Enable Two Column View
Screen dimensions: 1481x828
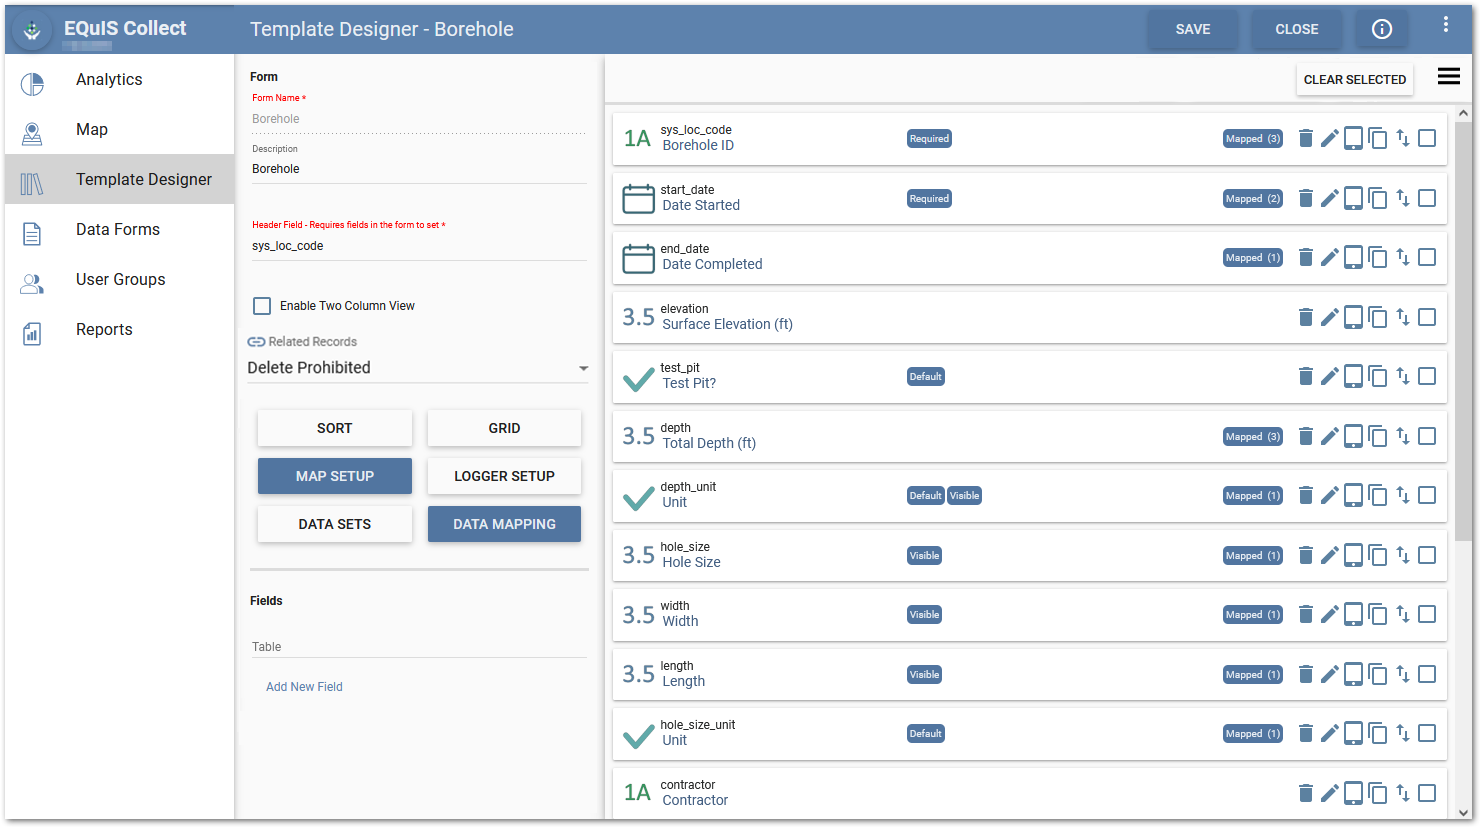[262, 306]
